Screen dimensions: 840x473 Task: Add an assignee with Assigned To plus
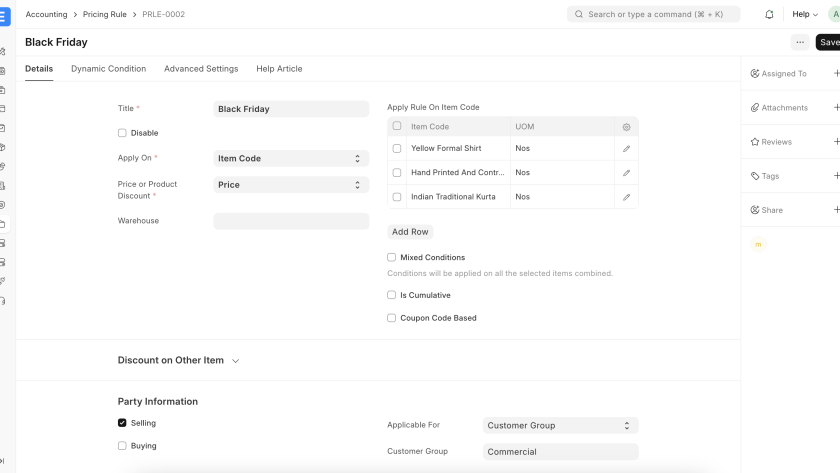(x=836, y=73)
